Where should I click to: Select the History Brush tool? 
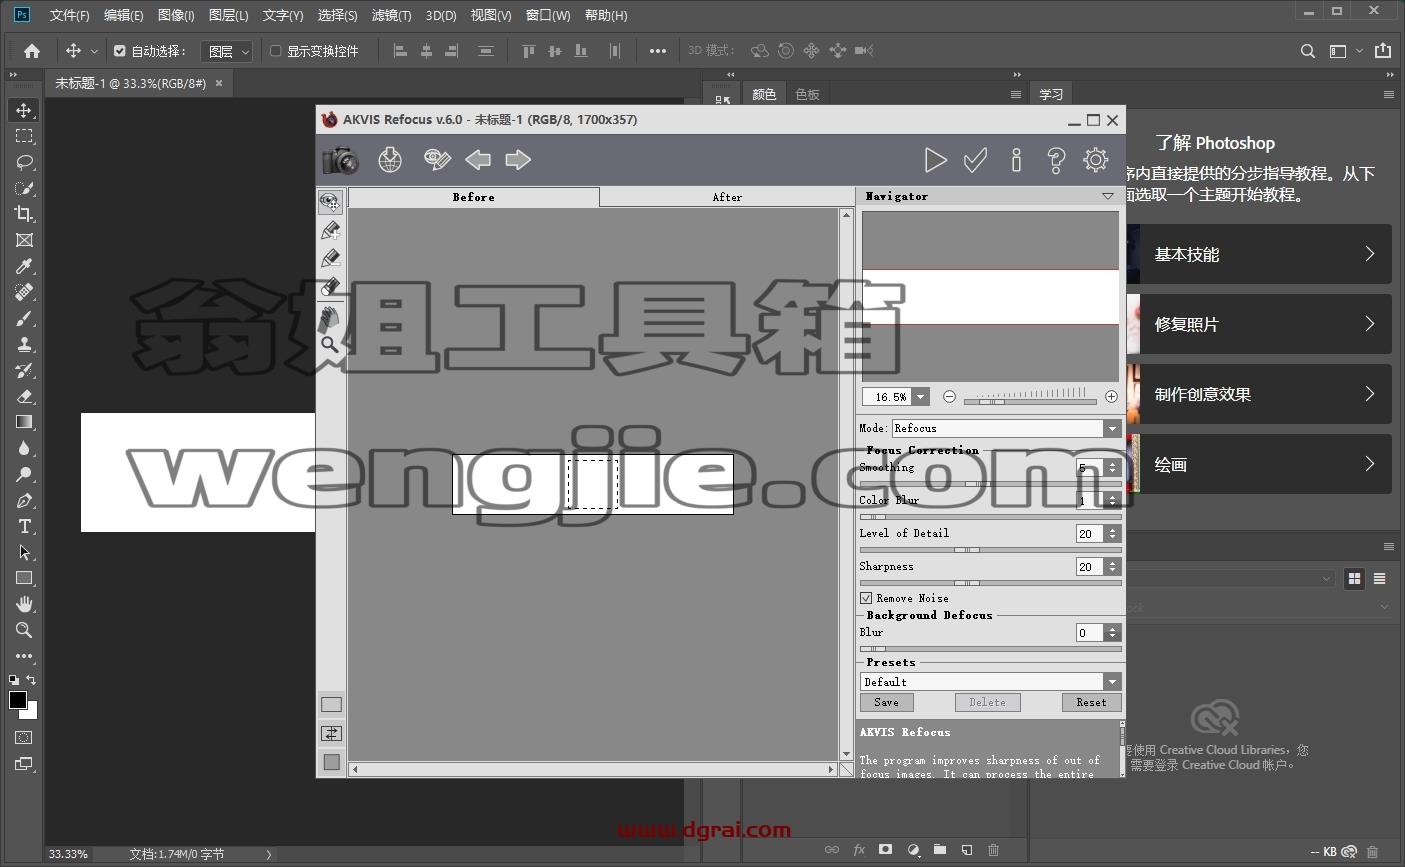[24, 370]
